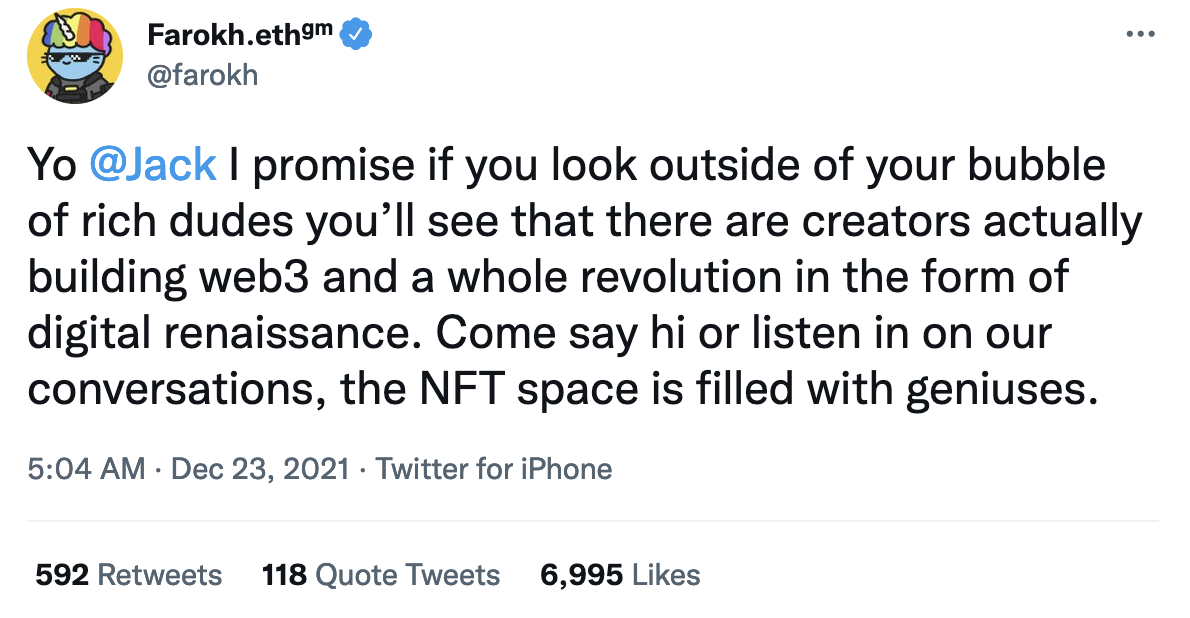This screenshot has width=1190, height=618.
Task: Open the @Jack mention link
Action: pos(153,165)
